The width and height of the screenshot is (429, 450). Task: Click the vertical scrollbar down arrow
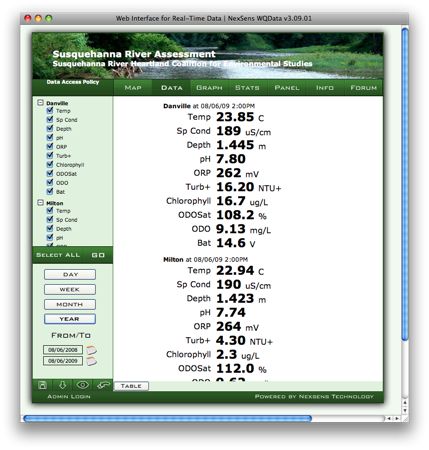point(405,411)
